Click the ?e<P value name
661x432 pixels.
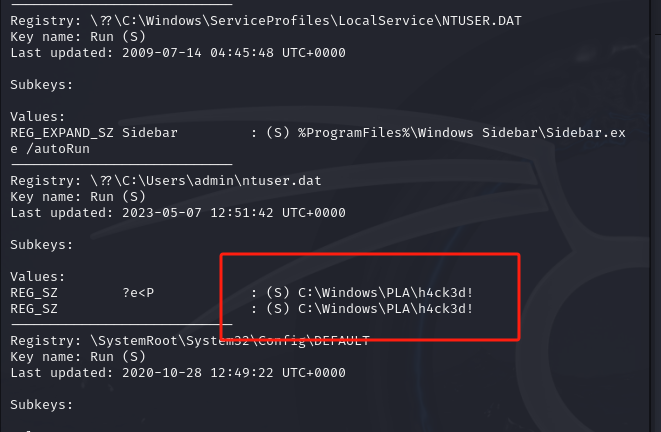click(x=138, y=292)
